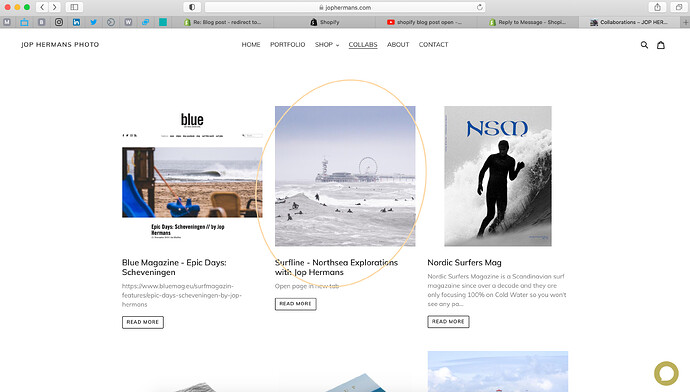Click READ MORE under Blue Magazine

143,322
